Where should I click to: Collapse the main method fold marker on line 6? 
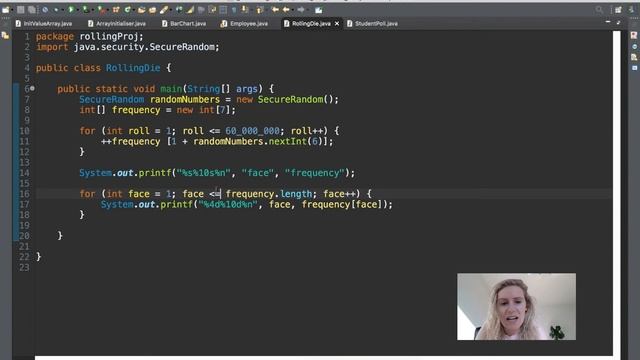tap(32, 89)
